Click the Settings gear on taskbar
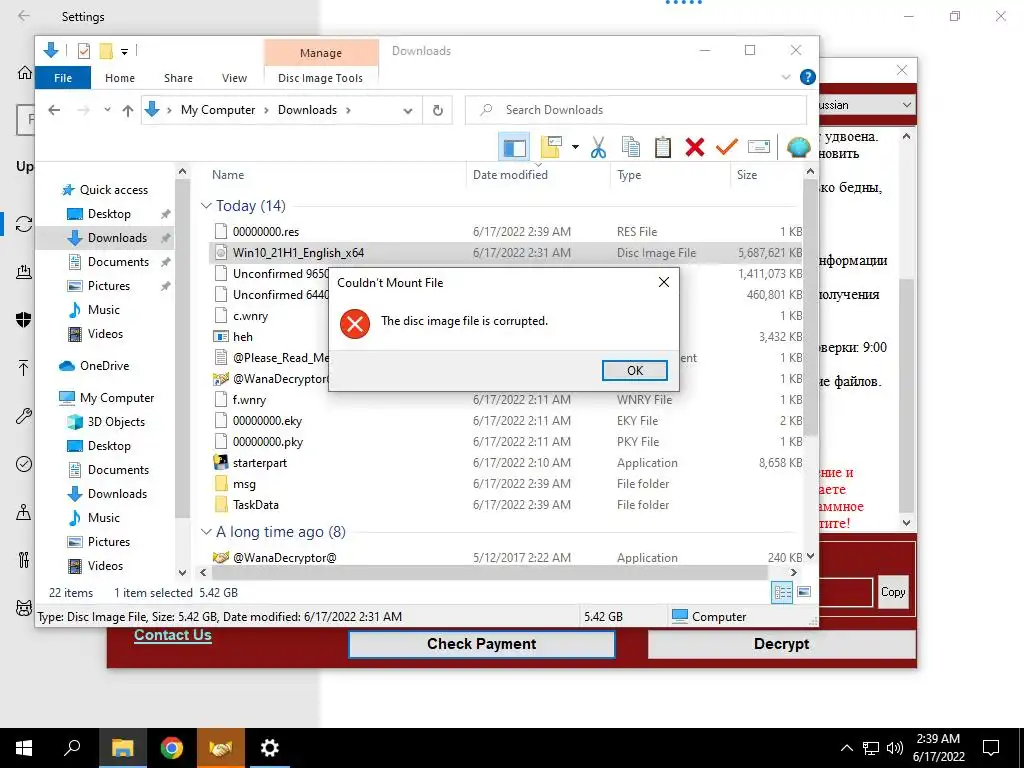The width and height of the screenshot is (1024, 768). [x=270, y=748]
